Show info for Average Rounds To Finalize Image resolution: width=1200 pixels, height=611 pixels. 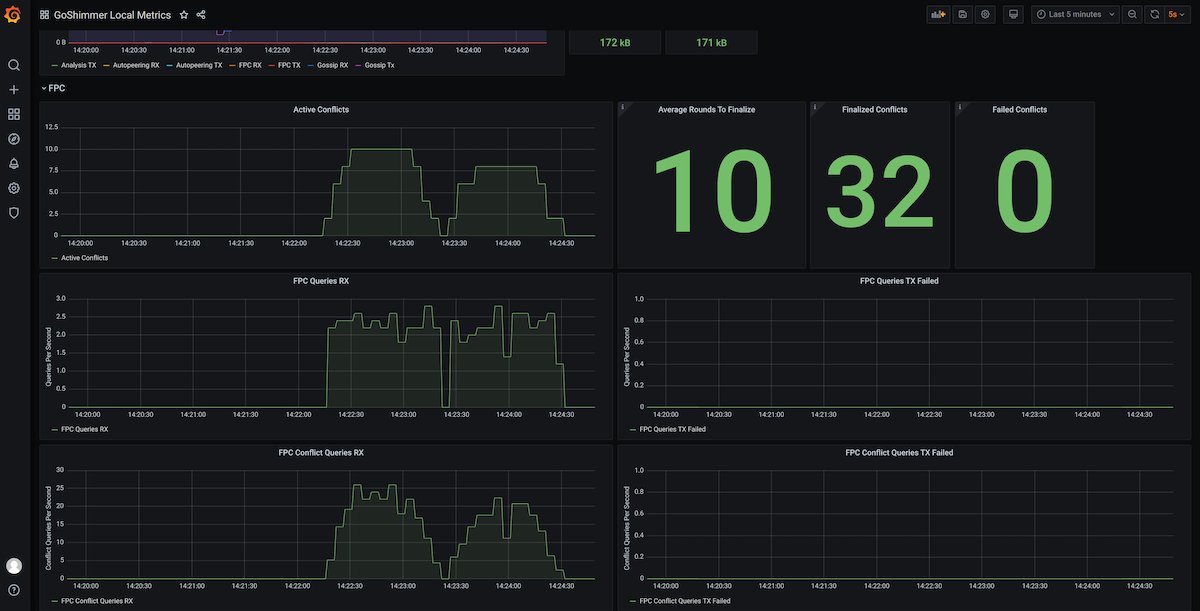pyautogui.click(x=623, y=107)
